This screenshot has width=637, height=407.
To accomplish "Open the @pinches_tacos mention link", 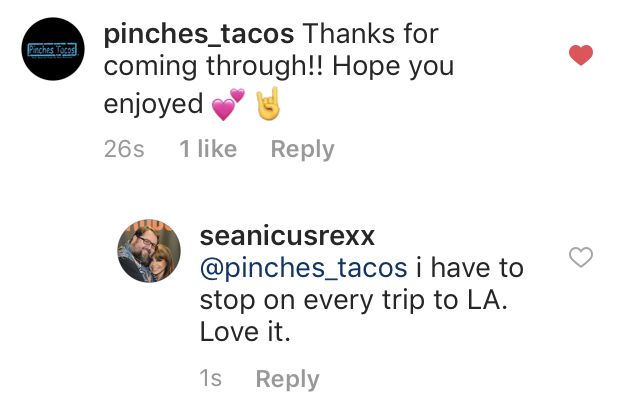I will pos(304,268).
